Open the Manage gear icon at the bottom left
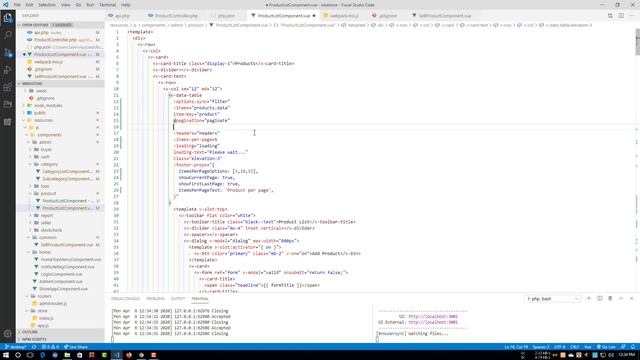Screen dimensions: 640x360 (x=8, y=333)
